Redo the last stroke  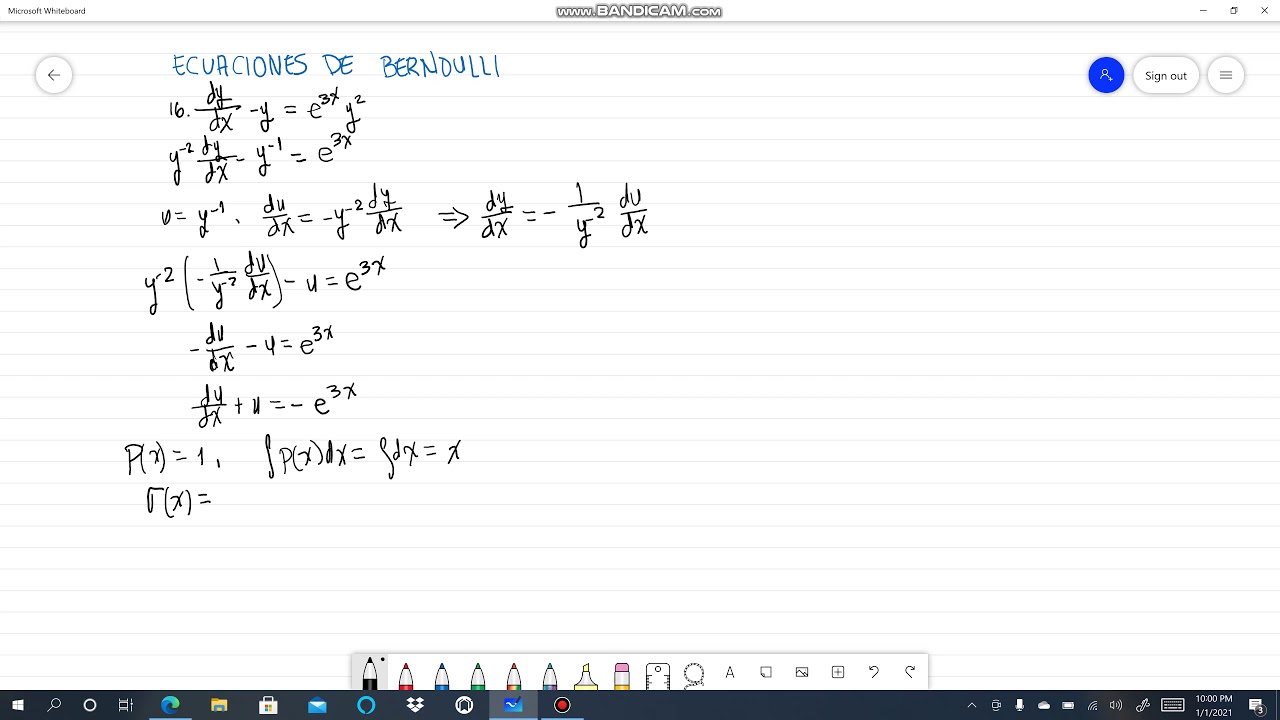pyautogui.click(x=910, y=673)
